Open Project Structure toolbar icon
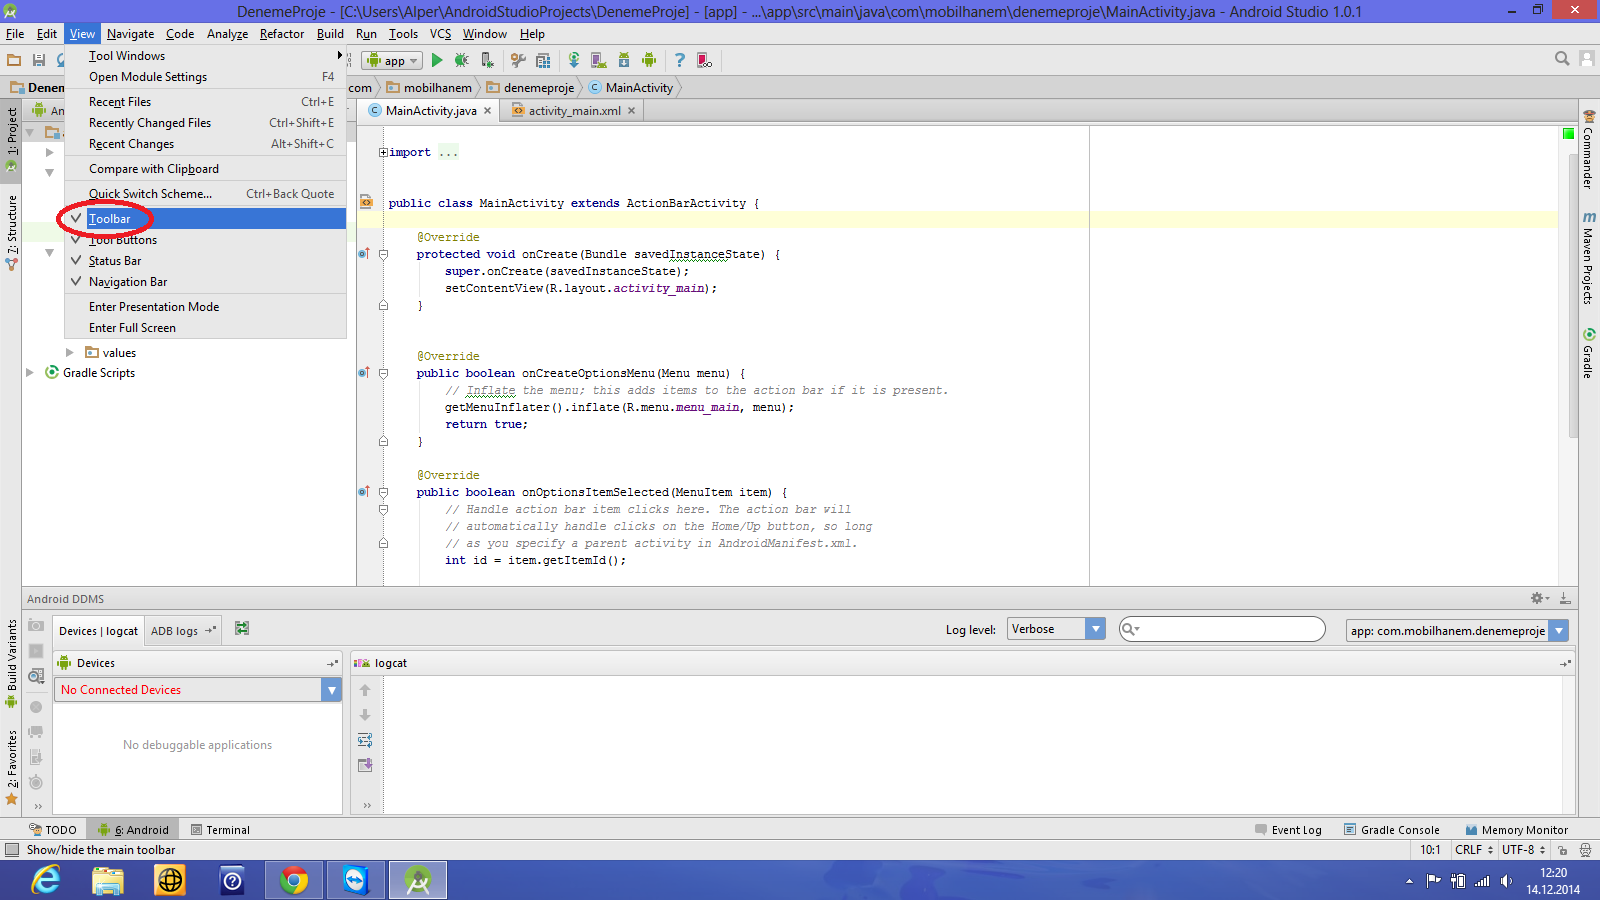 click(543, 60)
